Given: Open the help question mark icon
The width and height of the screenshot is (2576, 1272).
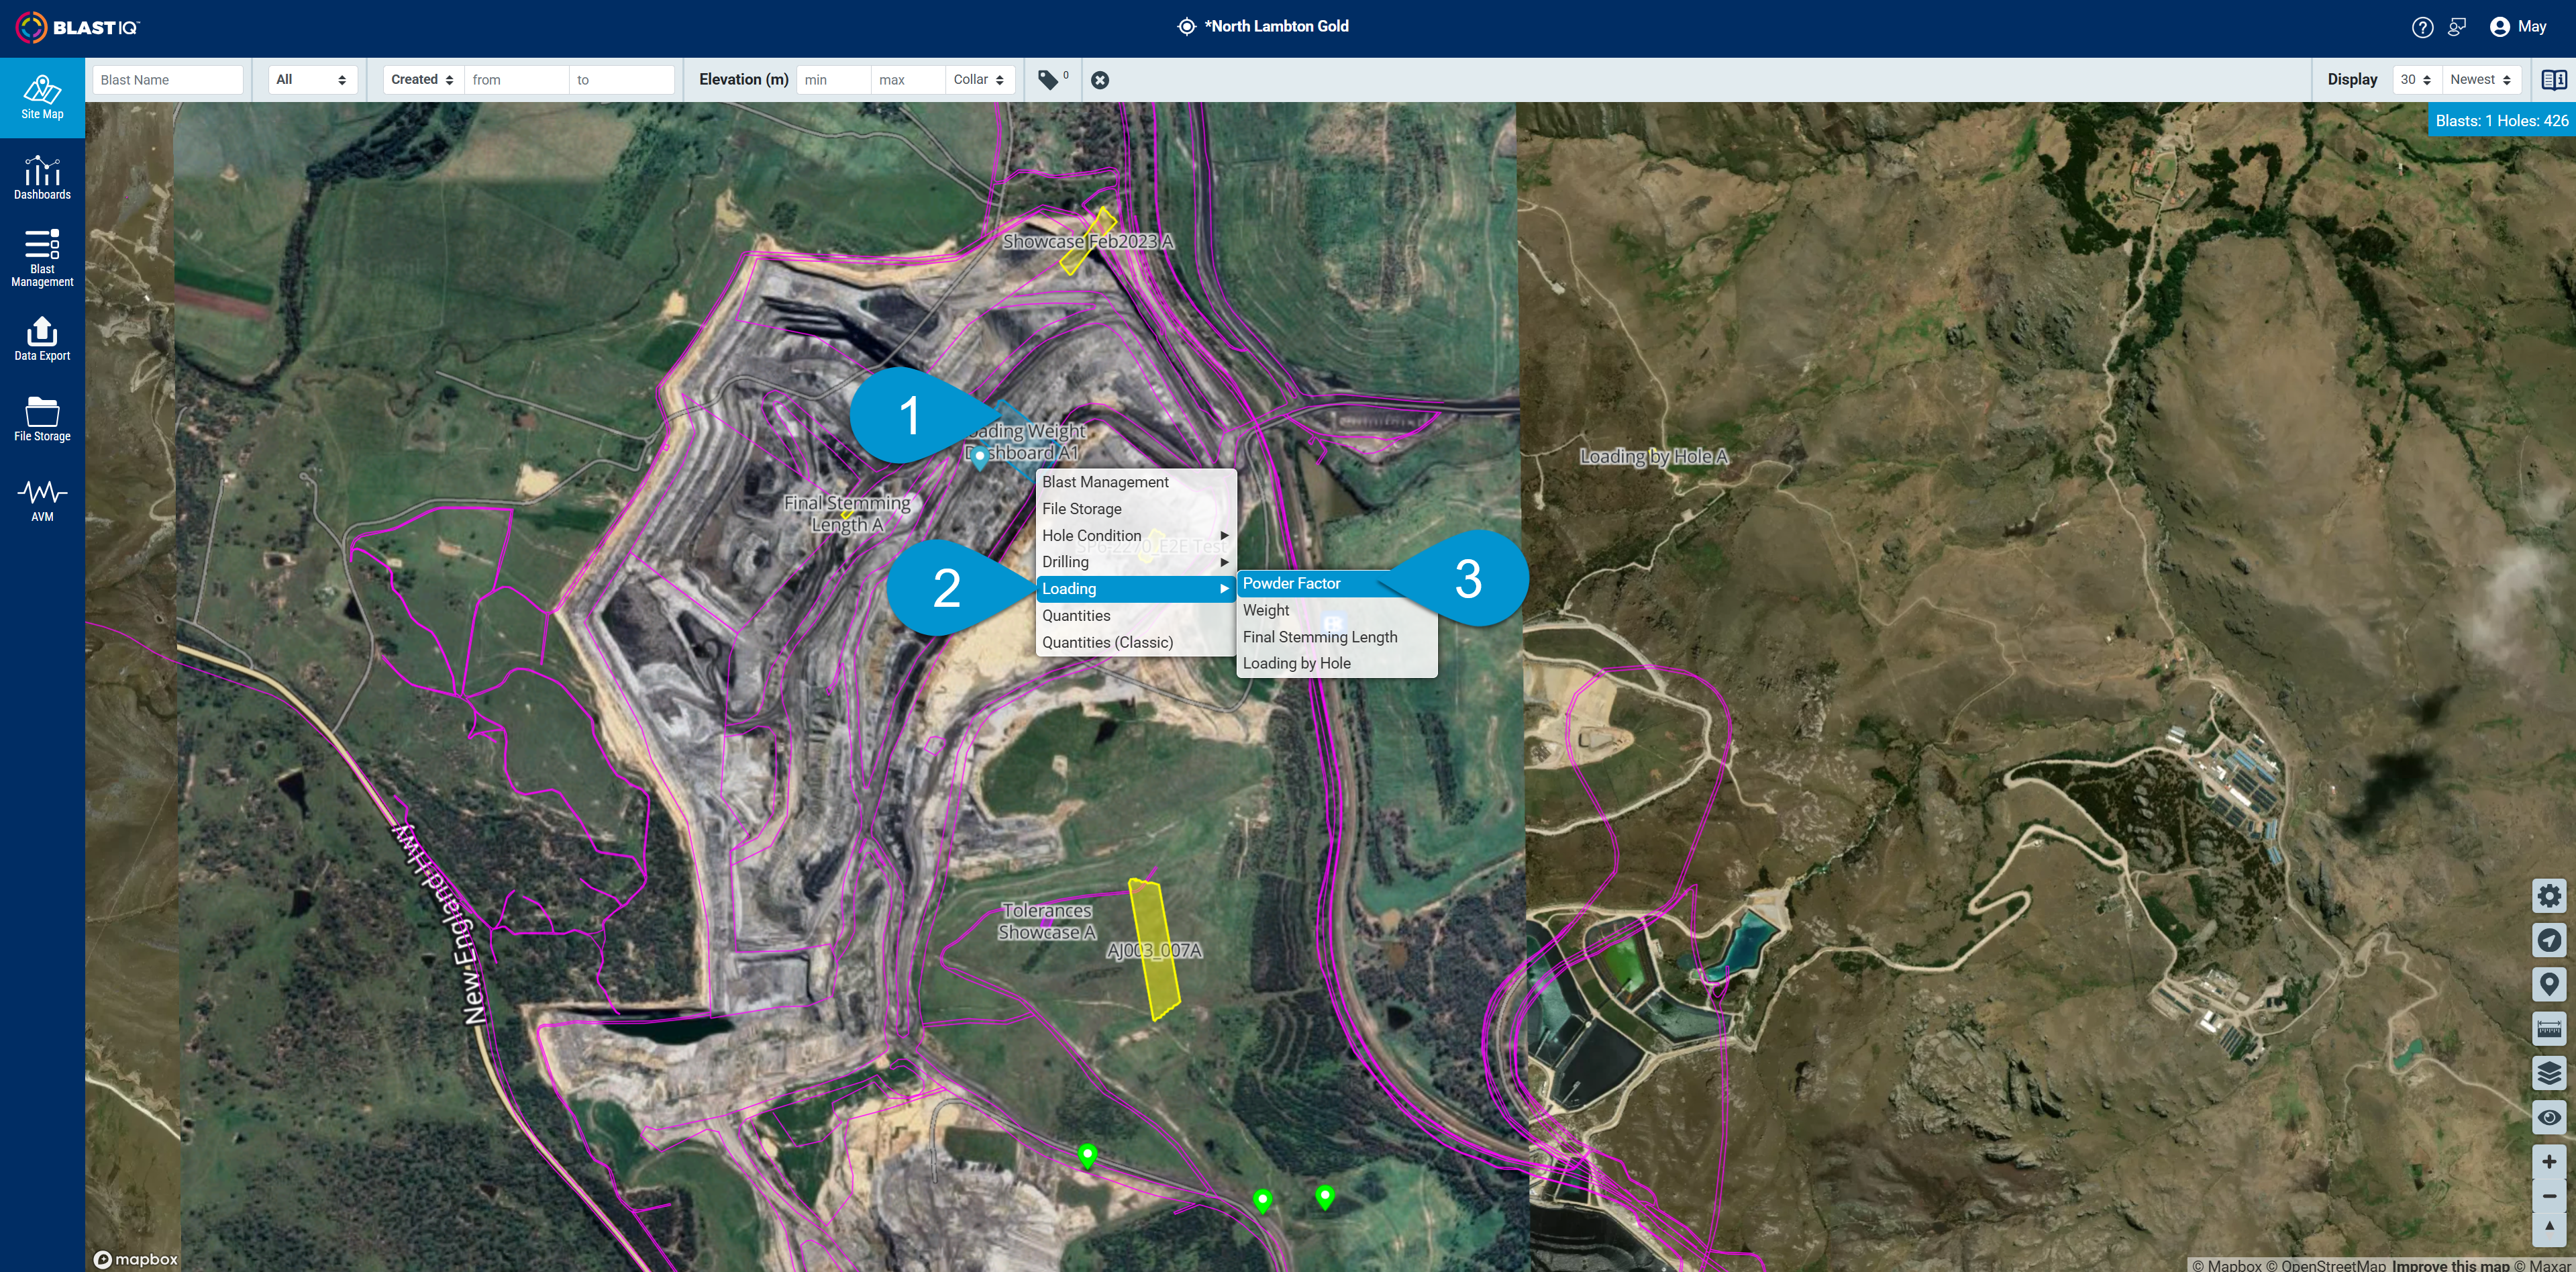Looking at the screenshot, I should 2422,27.
